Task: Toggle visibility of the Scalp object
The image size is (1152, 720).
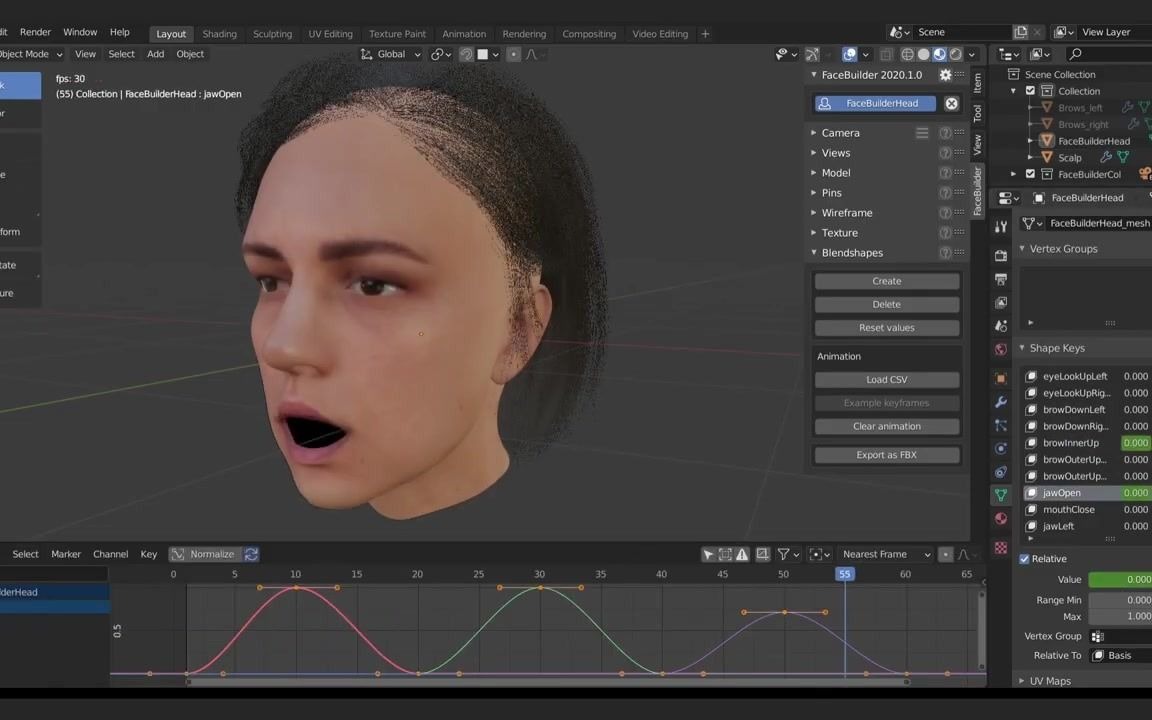Action: [1148, 157]
